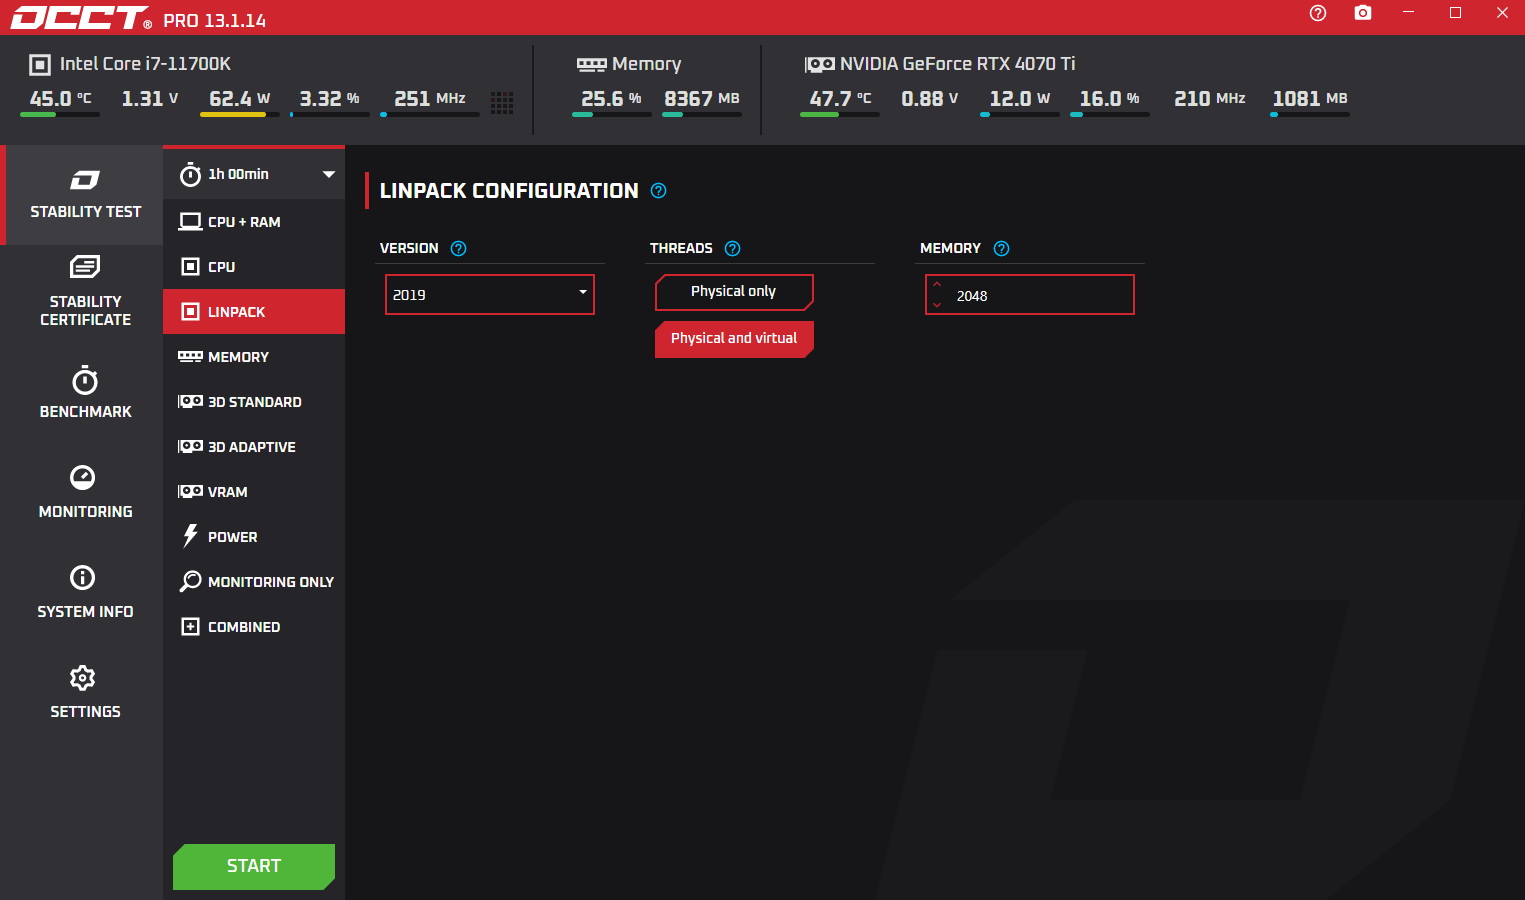Image resolution: width=1525 pixels, height=900 pixels.
Task: Select the LINPACK test
Action: [254, 312]
